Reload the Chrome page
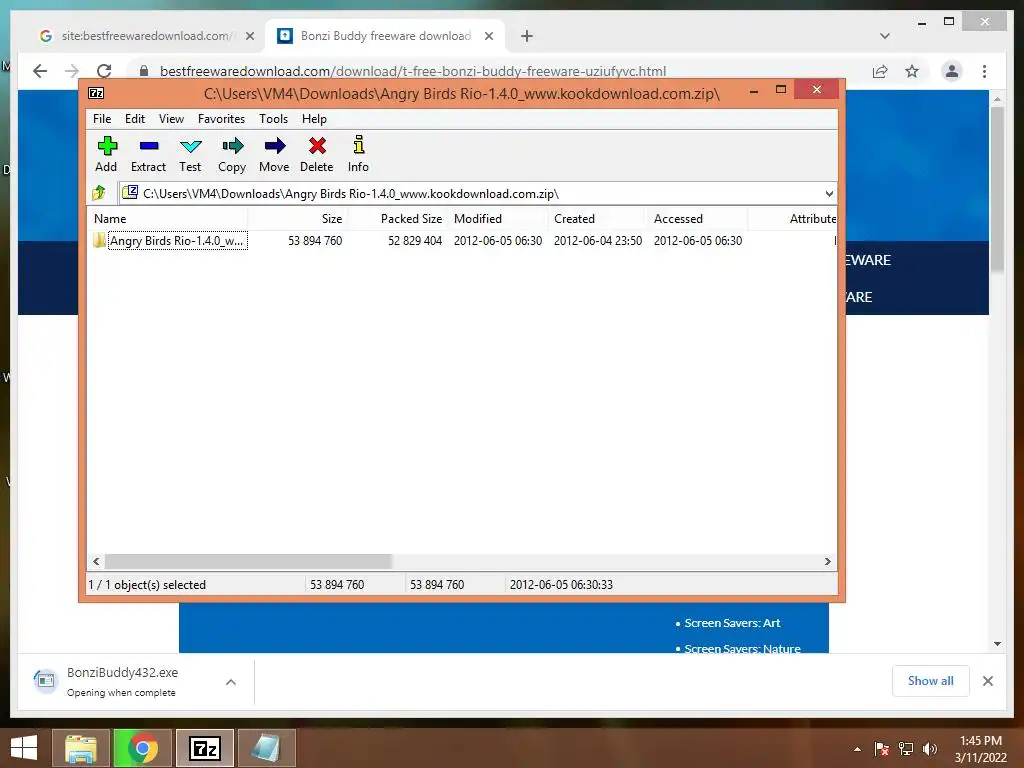Viewport: 1024px width, 768px height. [x=104, y=71]
